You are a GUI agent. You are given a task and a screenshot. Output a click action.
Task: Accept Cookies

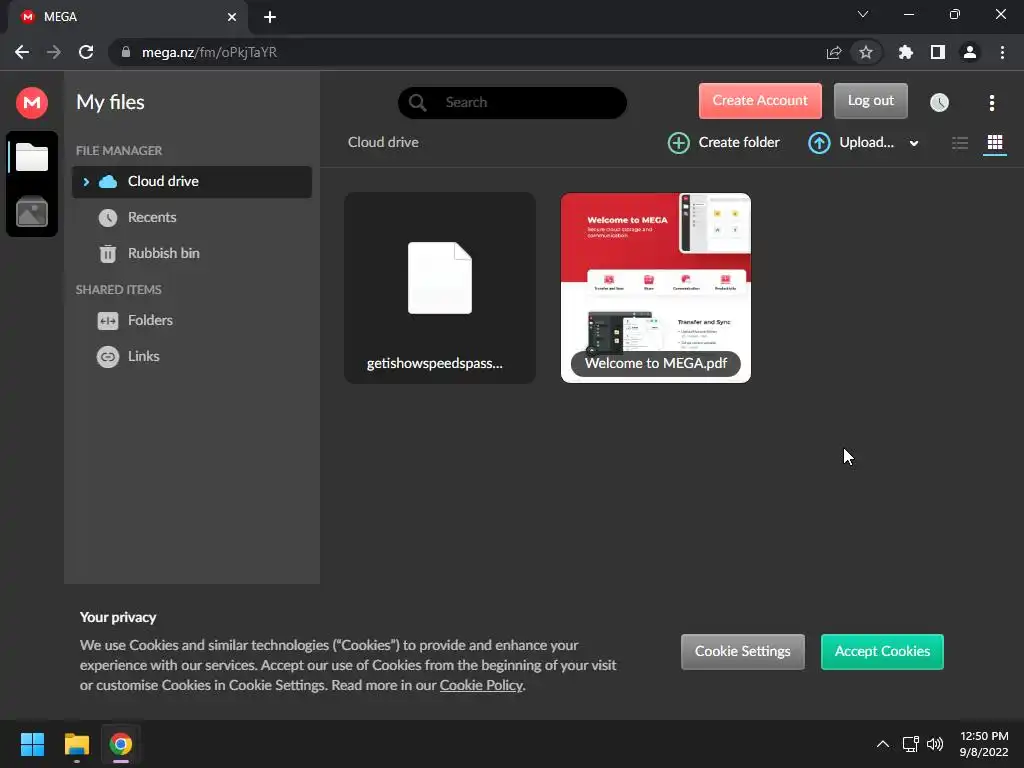tap(882, 651)
